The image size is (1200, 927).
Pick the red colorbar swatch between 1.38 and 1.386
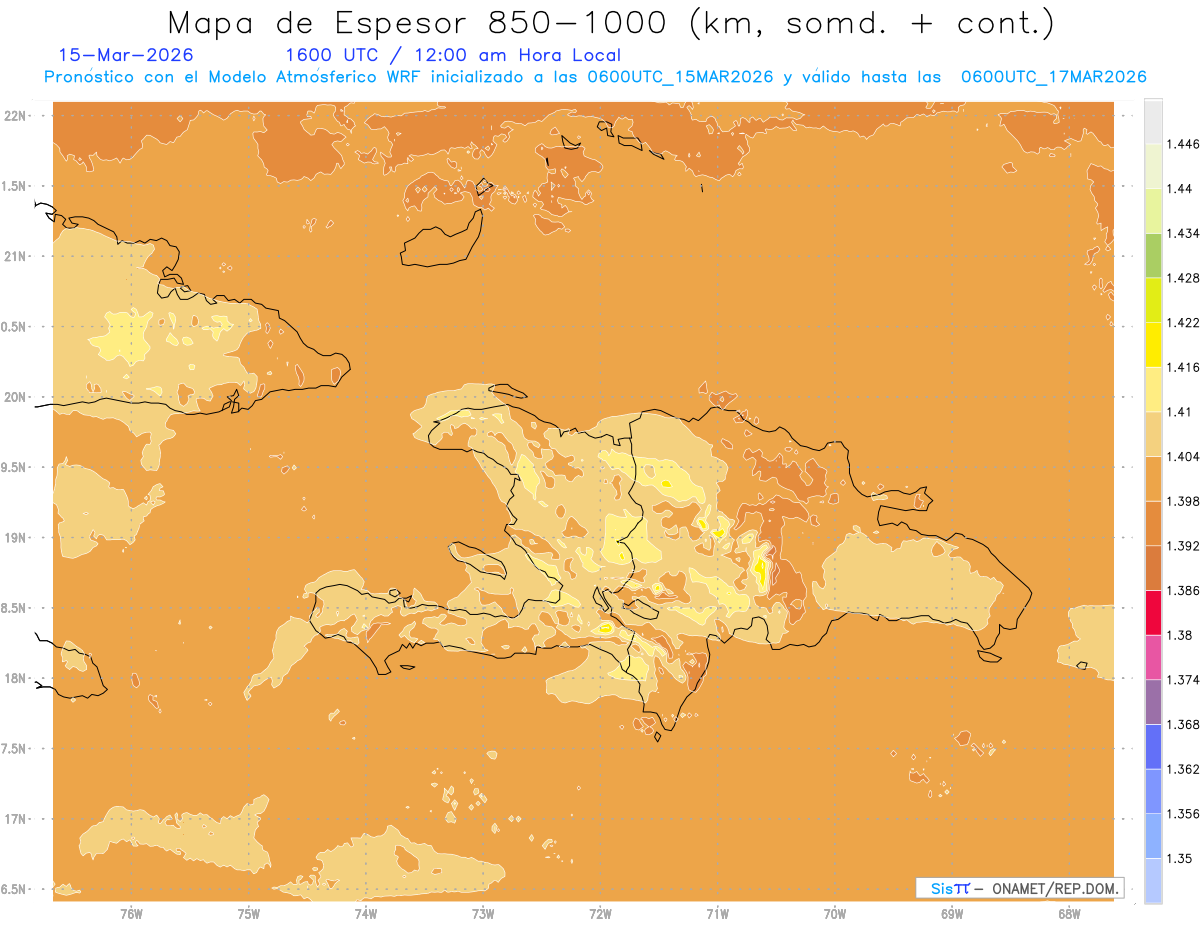point(1153,613)
